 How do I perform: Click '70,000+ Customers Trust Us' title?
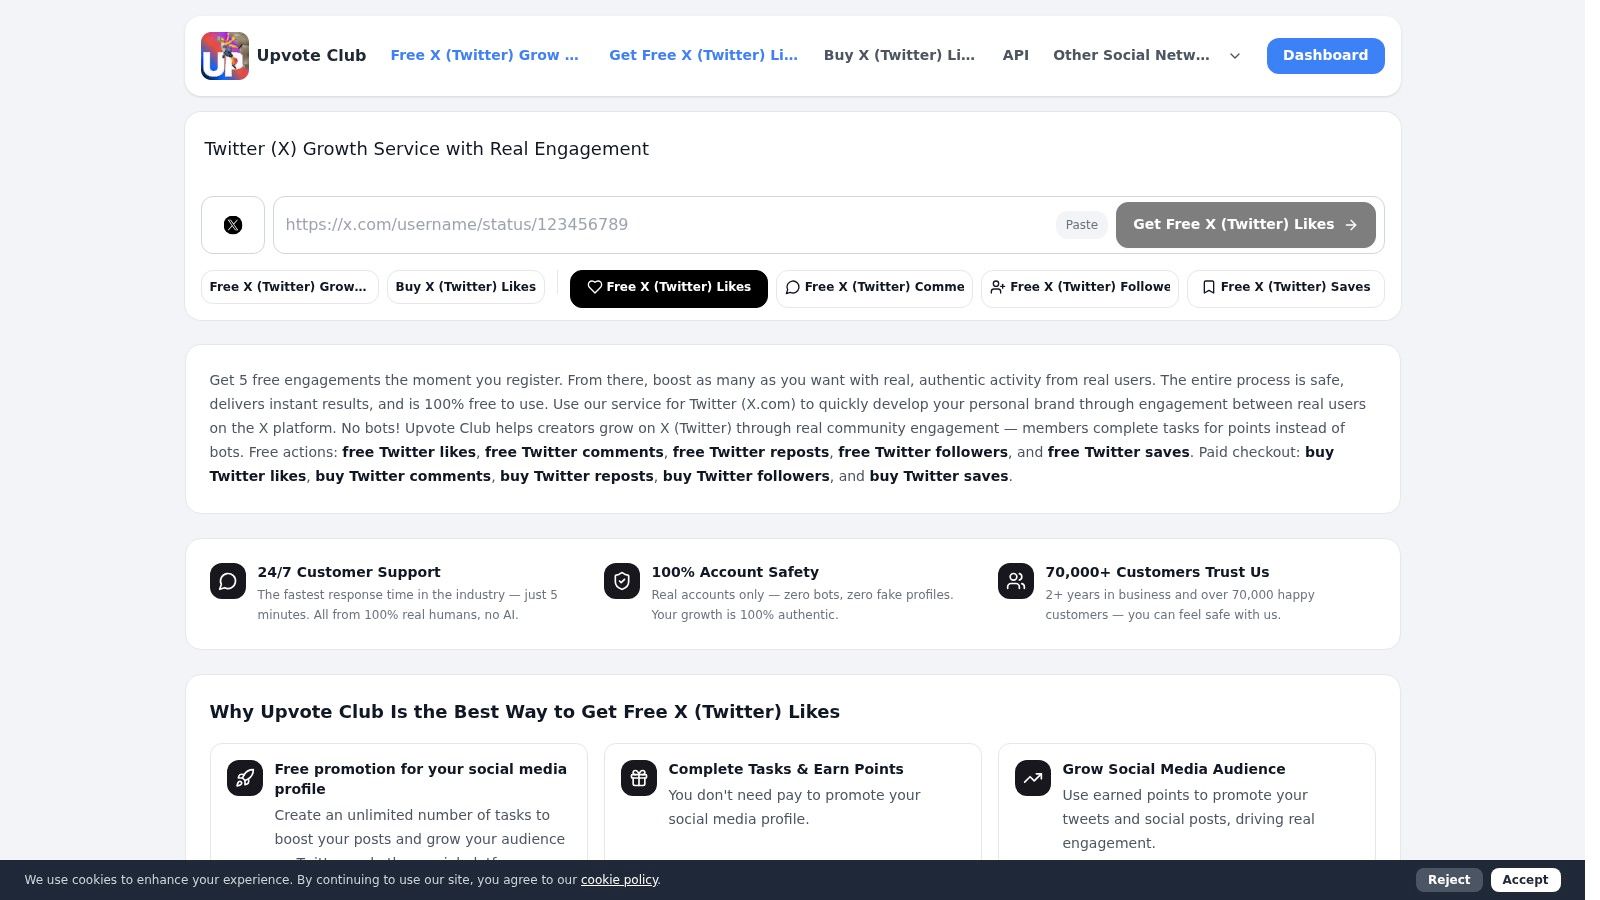[1157, 572]
